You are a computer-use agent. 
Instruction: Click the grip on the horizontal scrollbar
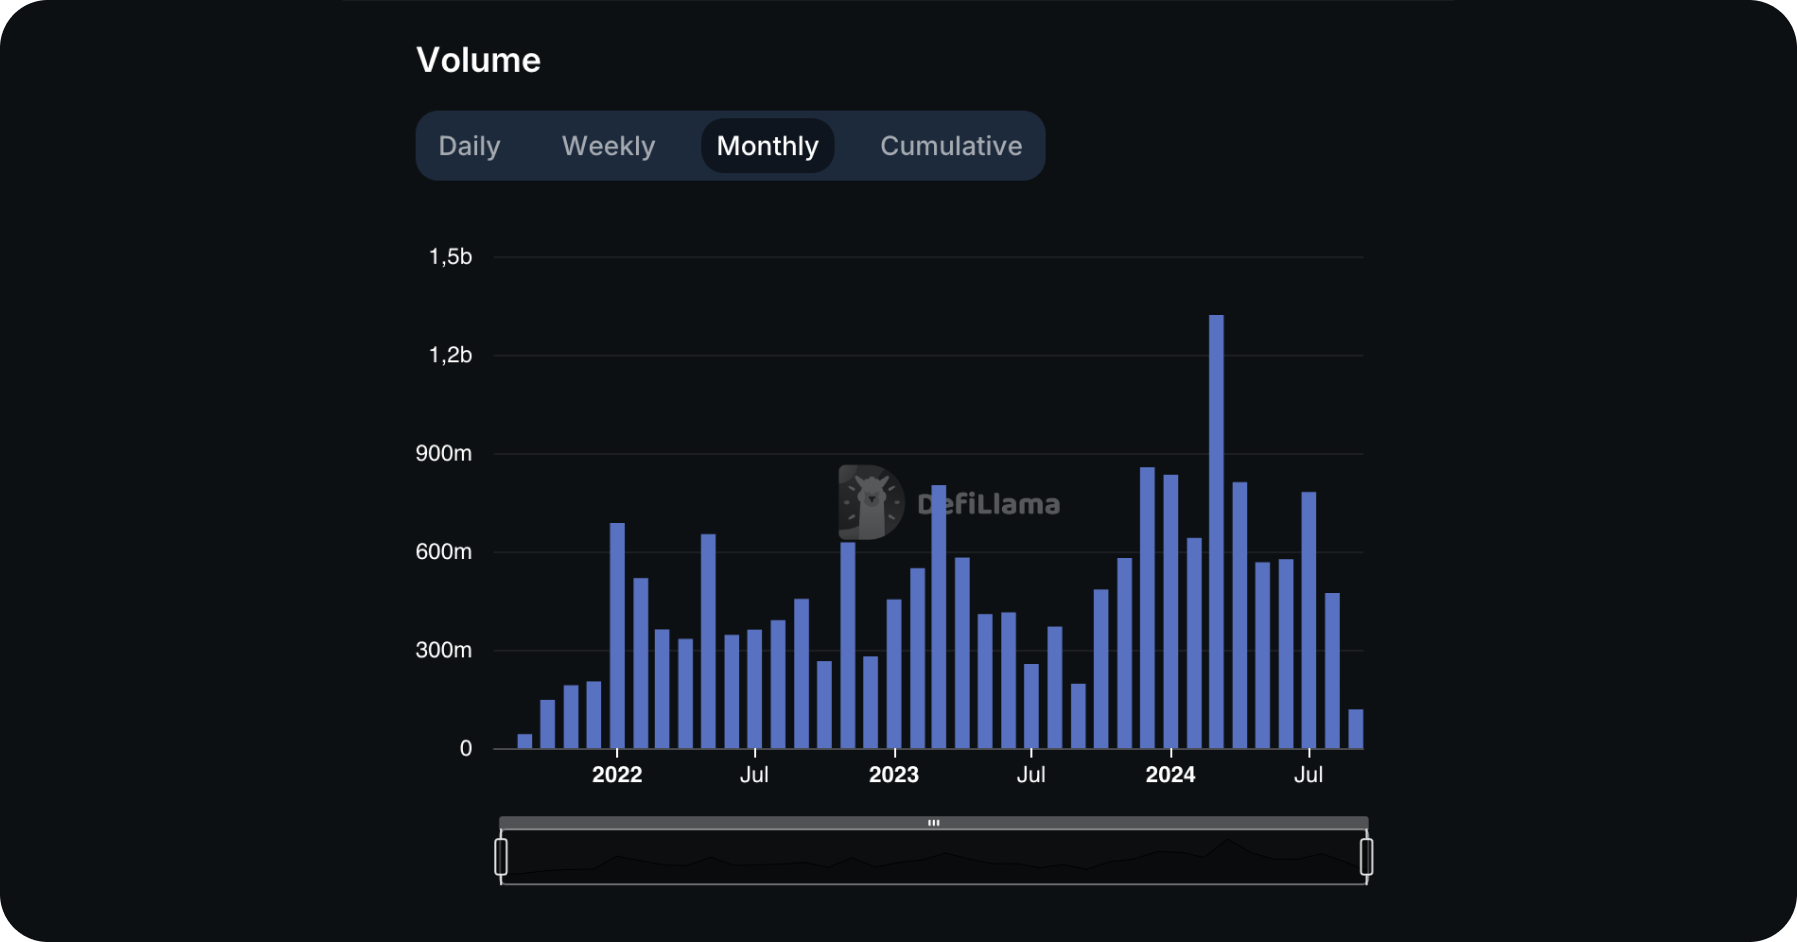tap(934, 822)
